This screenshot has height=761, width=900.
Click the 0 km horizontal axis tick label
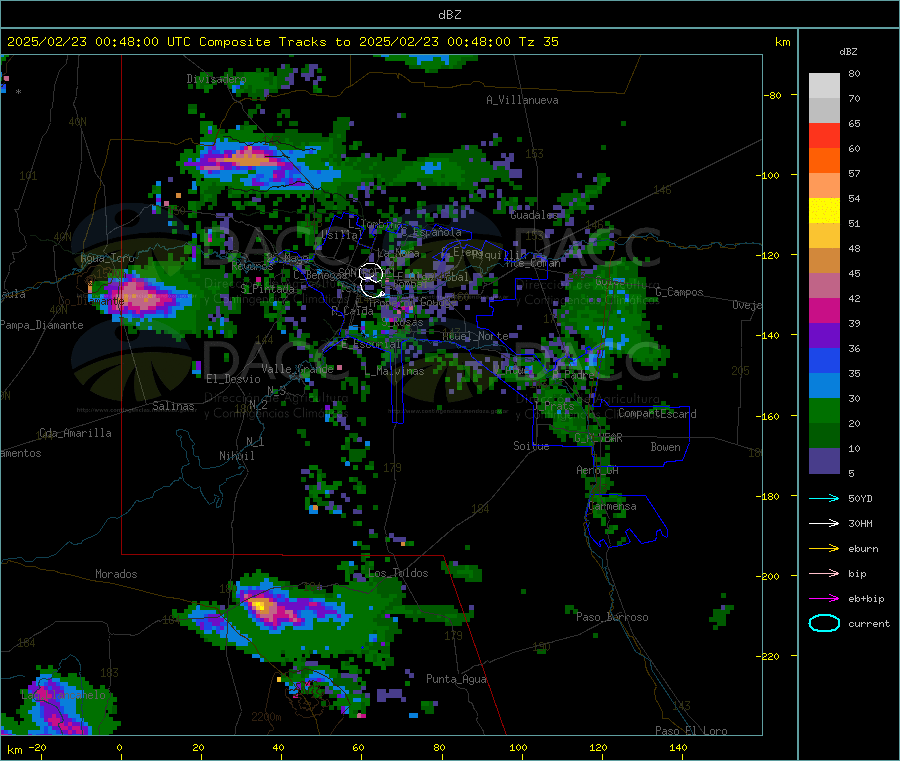pyautogui.click(x=119, y=747)
